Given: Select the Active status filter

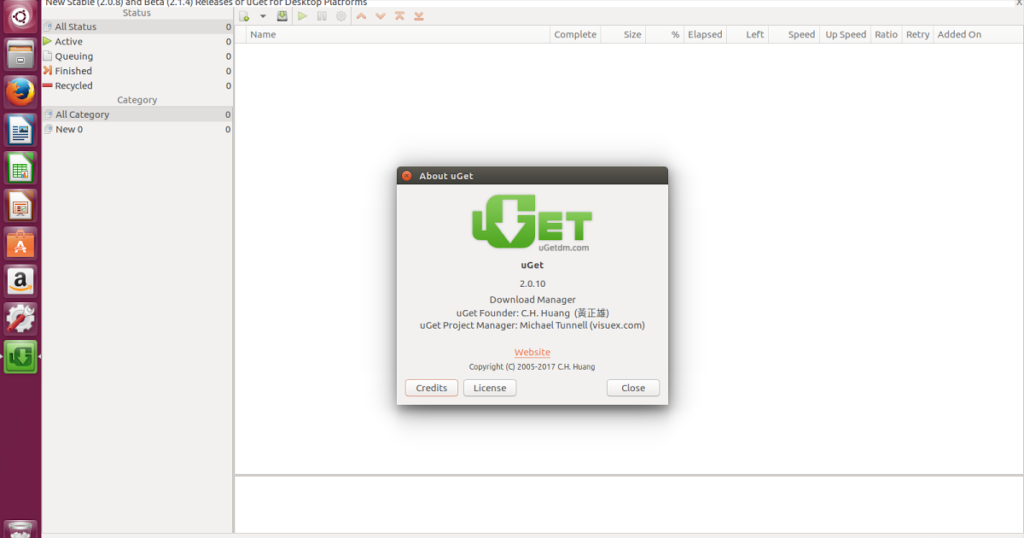Looking at the screenshot, I should point(69,42).
